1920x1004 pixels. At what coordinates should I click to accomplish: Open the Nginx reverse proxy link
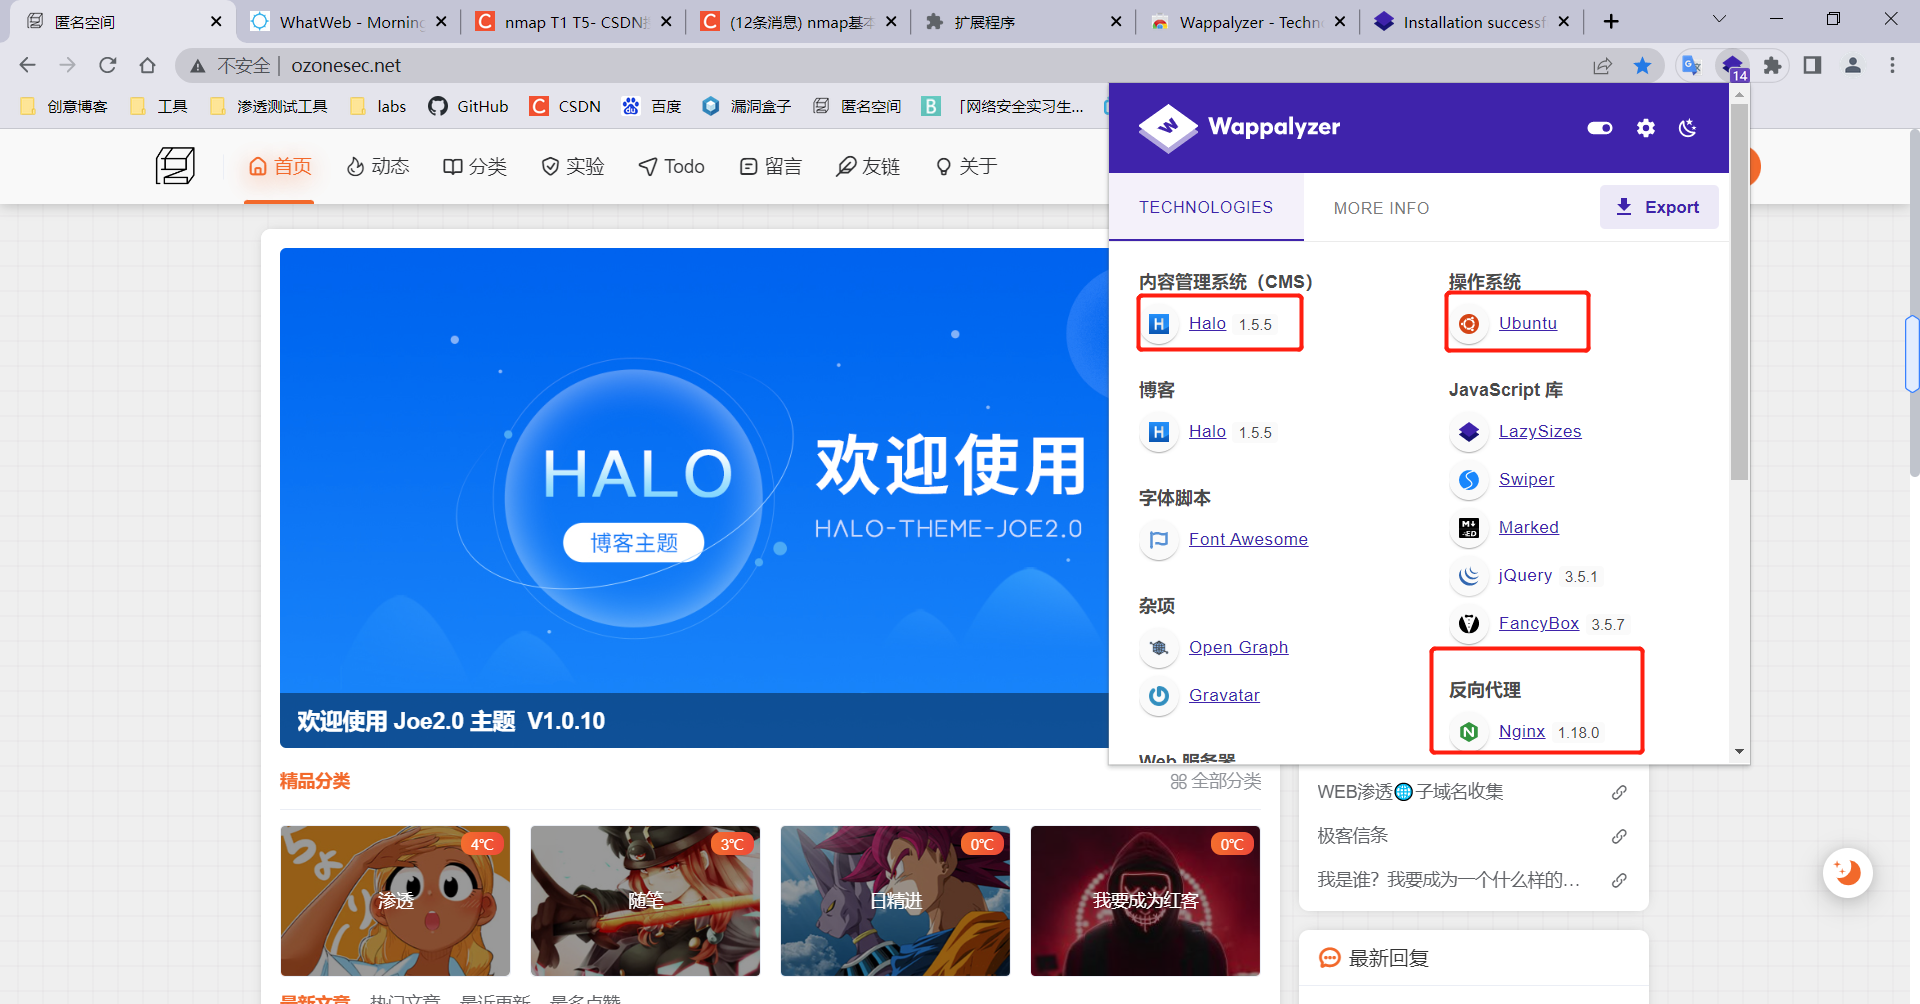point(1521,731)
